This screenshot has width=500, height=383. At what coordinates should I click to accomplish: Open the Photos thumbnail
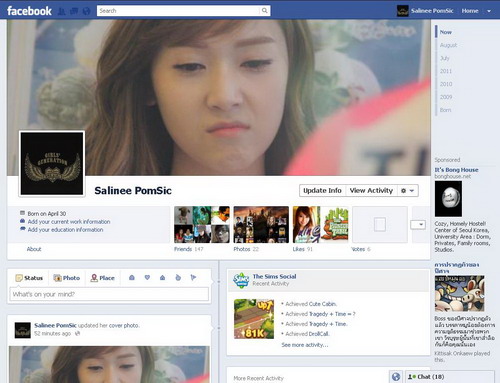[x=261, y=224]
